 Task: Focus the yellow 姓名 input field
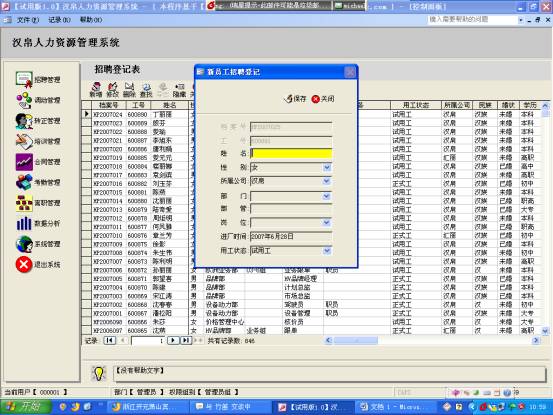[x=291, y=153]
